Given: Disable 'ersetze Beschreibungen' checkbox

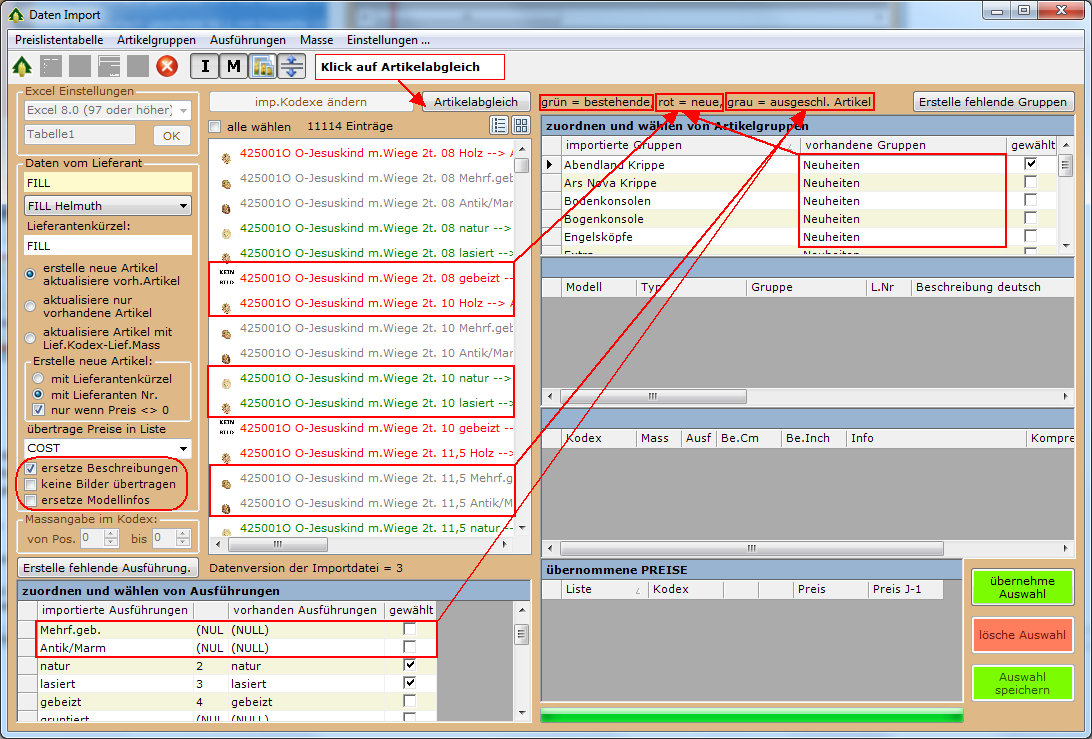Looking at the screenshot, I should click(32, 468).
